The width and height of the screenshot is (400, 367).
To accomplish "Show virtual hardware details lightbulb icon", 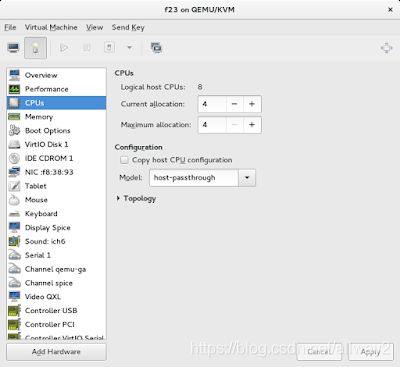I will pos(35,48).
